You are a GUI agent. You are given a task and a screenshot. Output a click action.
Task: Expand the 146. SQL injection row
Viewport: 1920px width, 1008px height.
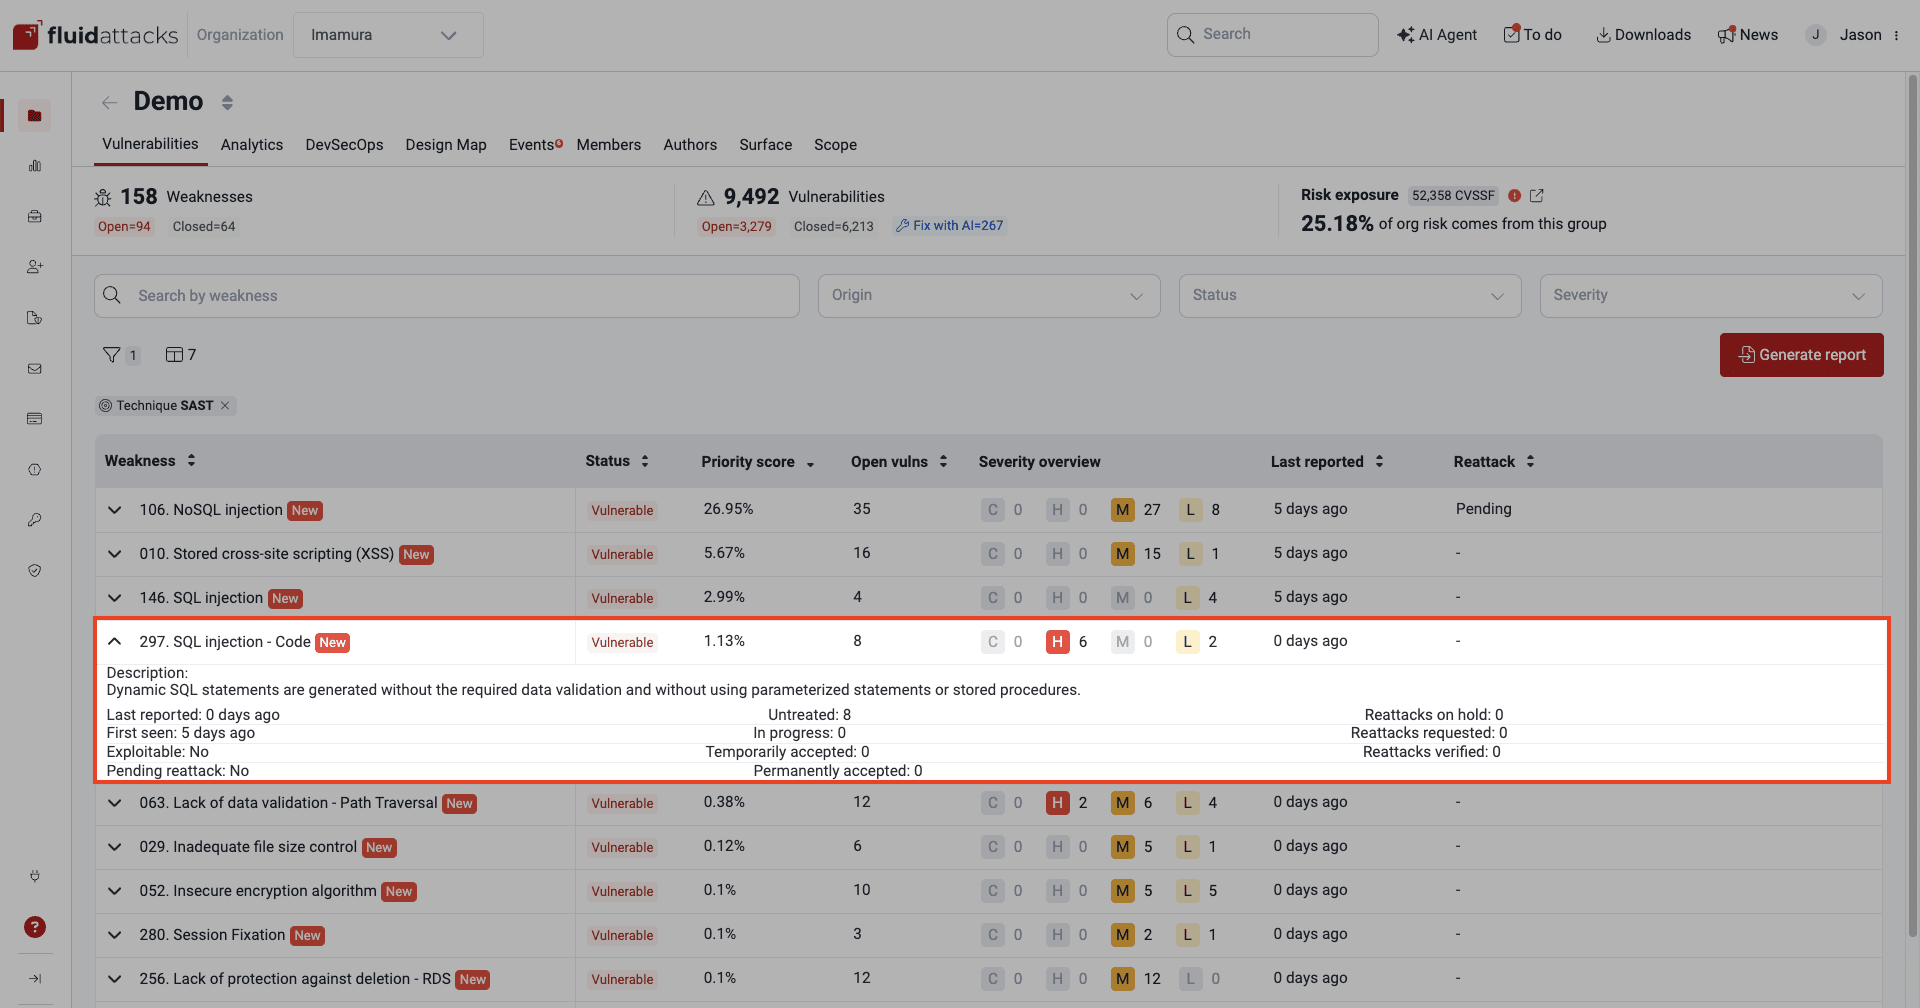(x=115, y=598)
